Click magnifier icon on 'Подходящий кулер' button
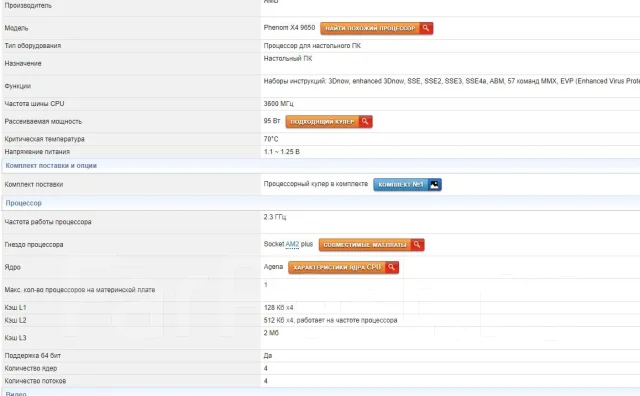This screenshot has height=396, width=640. (365, 121)
